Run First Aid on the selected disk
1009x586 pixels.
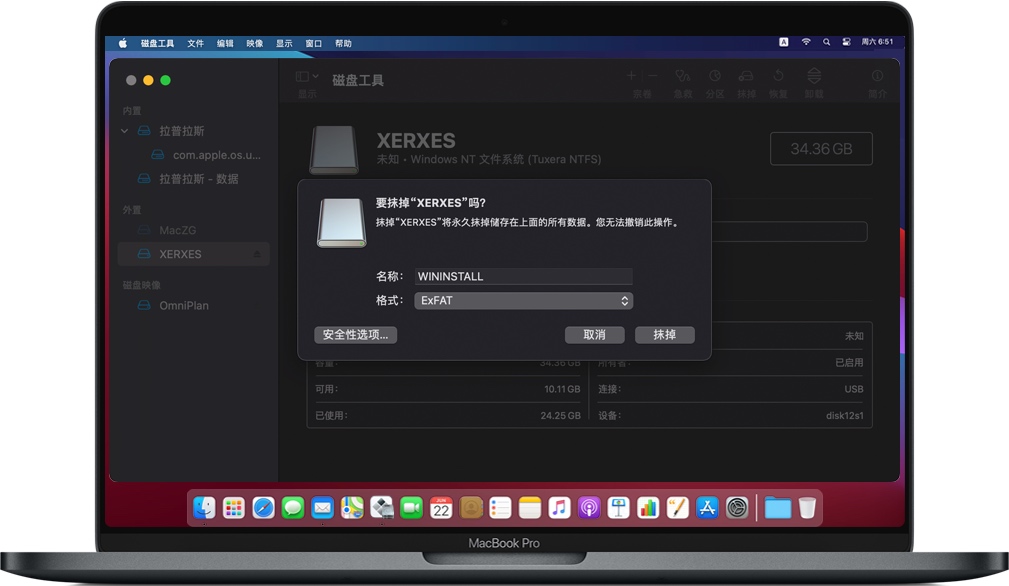point(684,76)
